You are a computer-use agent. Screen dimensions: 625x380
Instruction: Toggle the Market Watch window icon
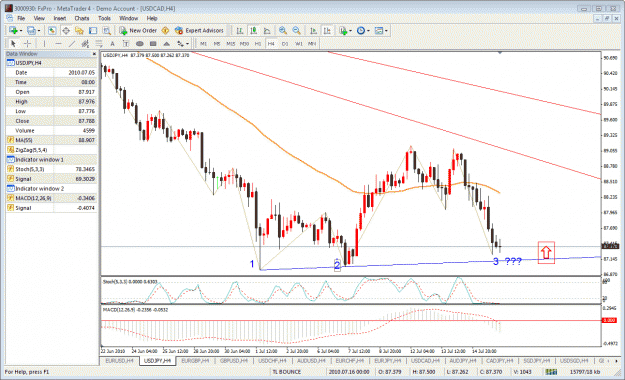[52, 30]
